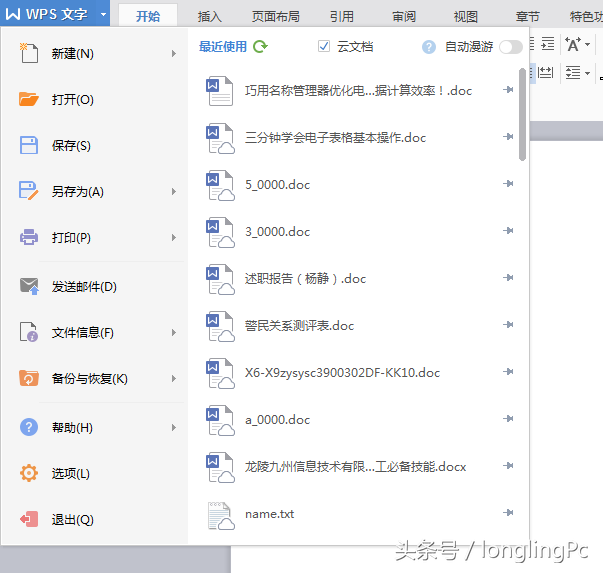Expand the 打印(P) submenu arrow
This screenshot has width=603, height=573.
click(174, 237)
